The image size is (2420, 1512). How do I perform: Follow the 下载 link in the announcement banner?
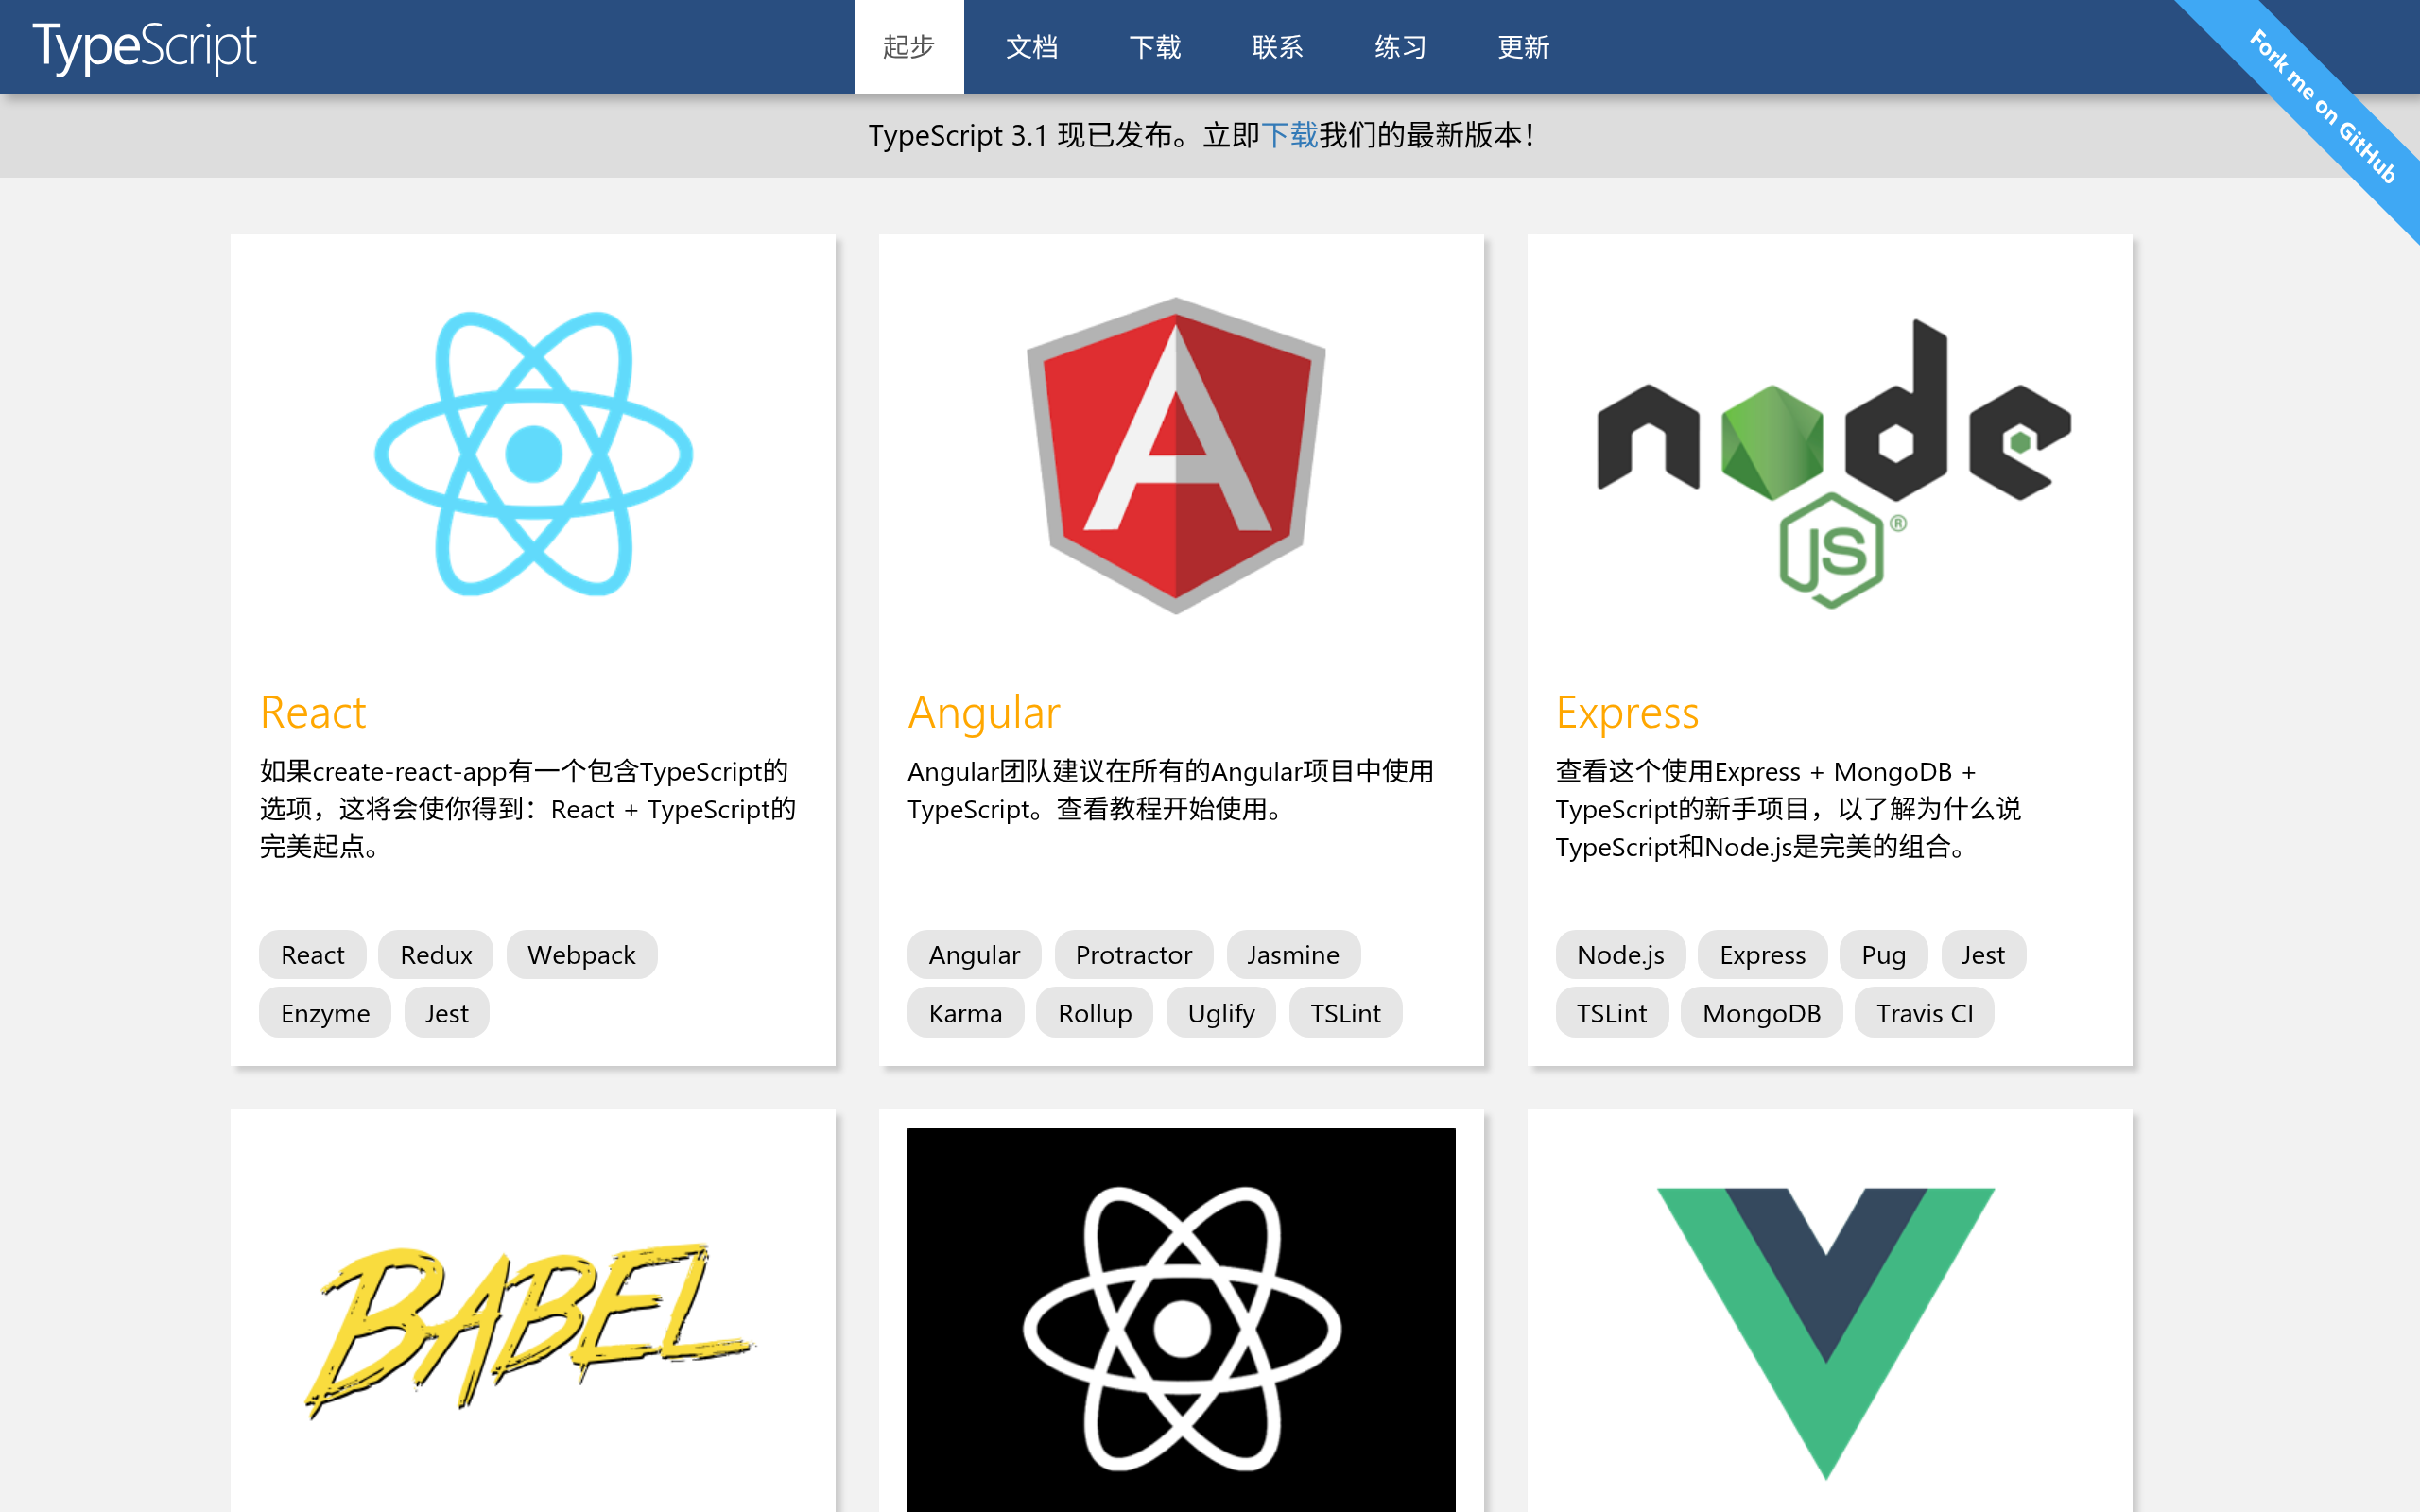pyautogui.click(x=1289, y=135)
